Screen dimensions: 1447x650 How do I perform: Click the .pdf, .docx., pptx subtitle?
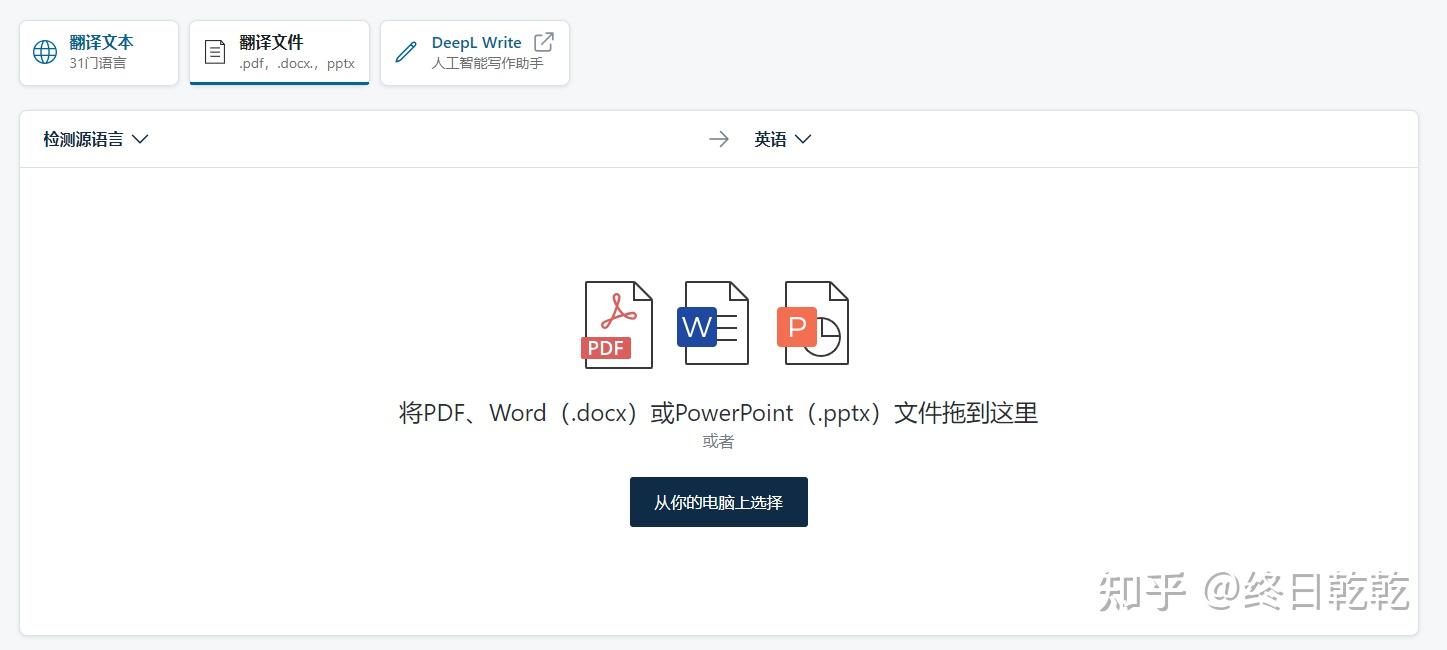[x=297, y=63]
